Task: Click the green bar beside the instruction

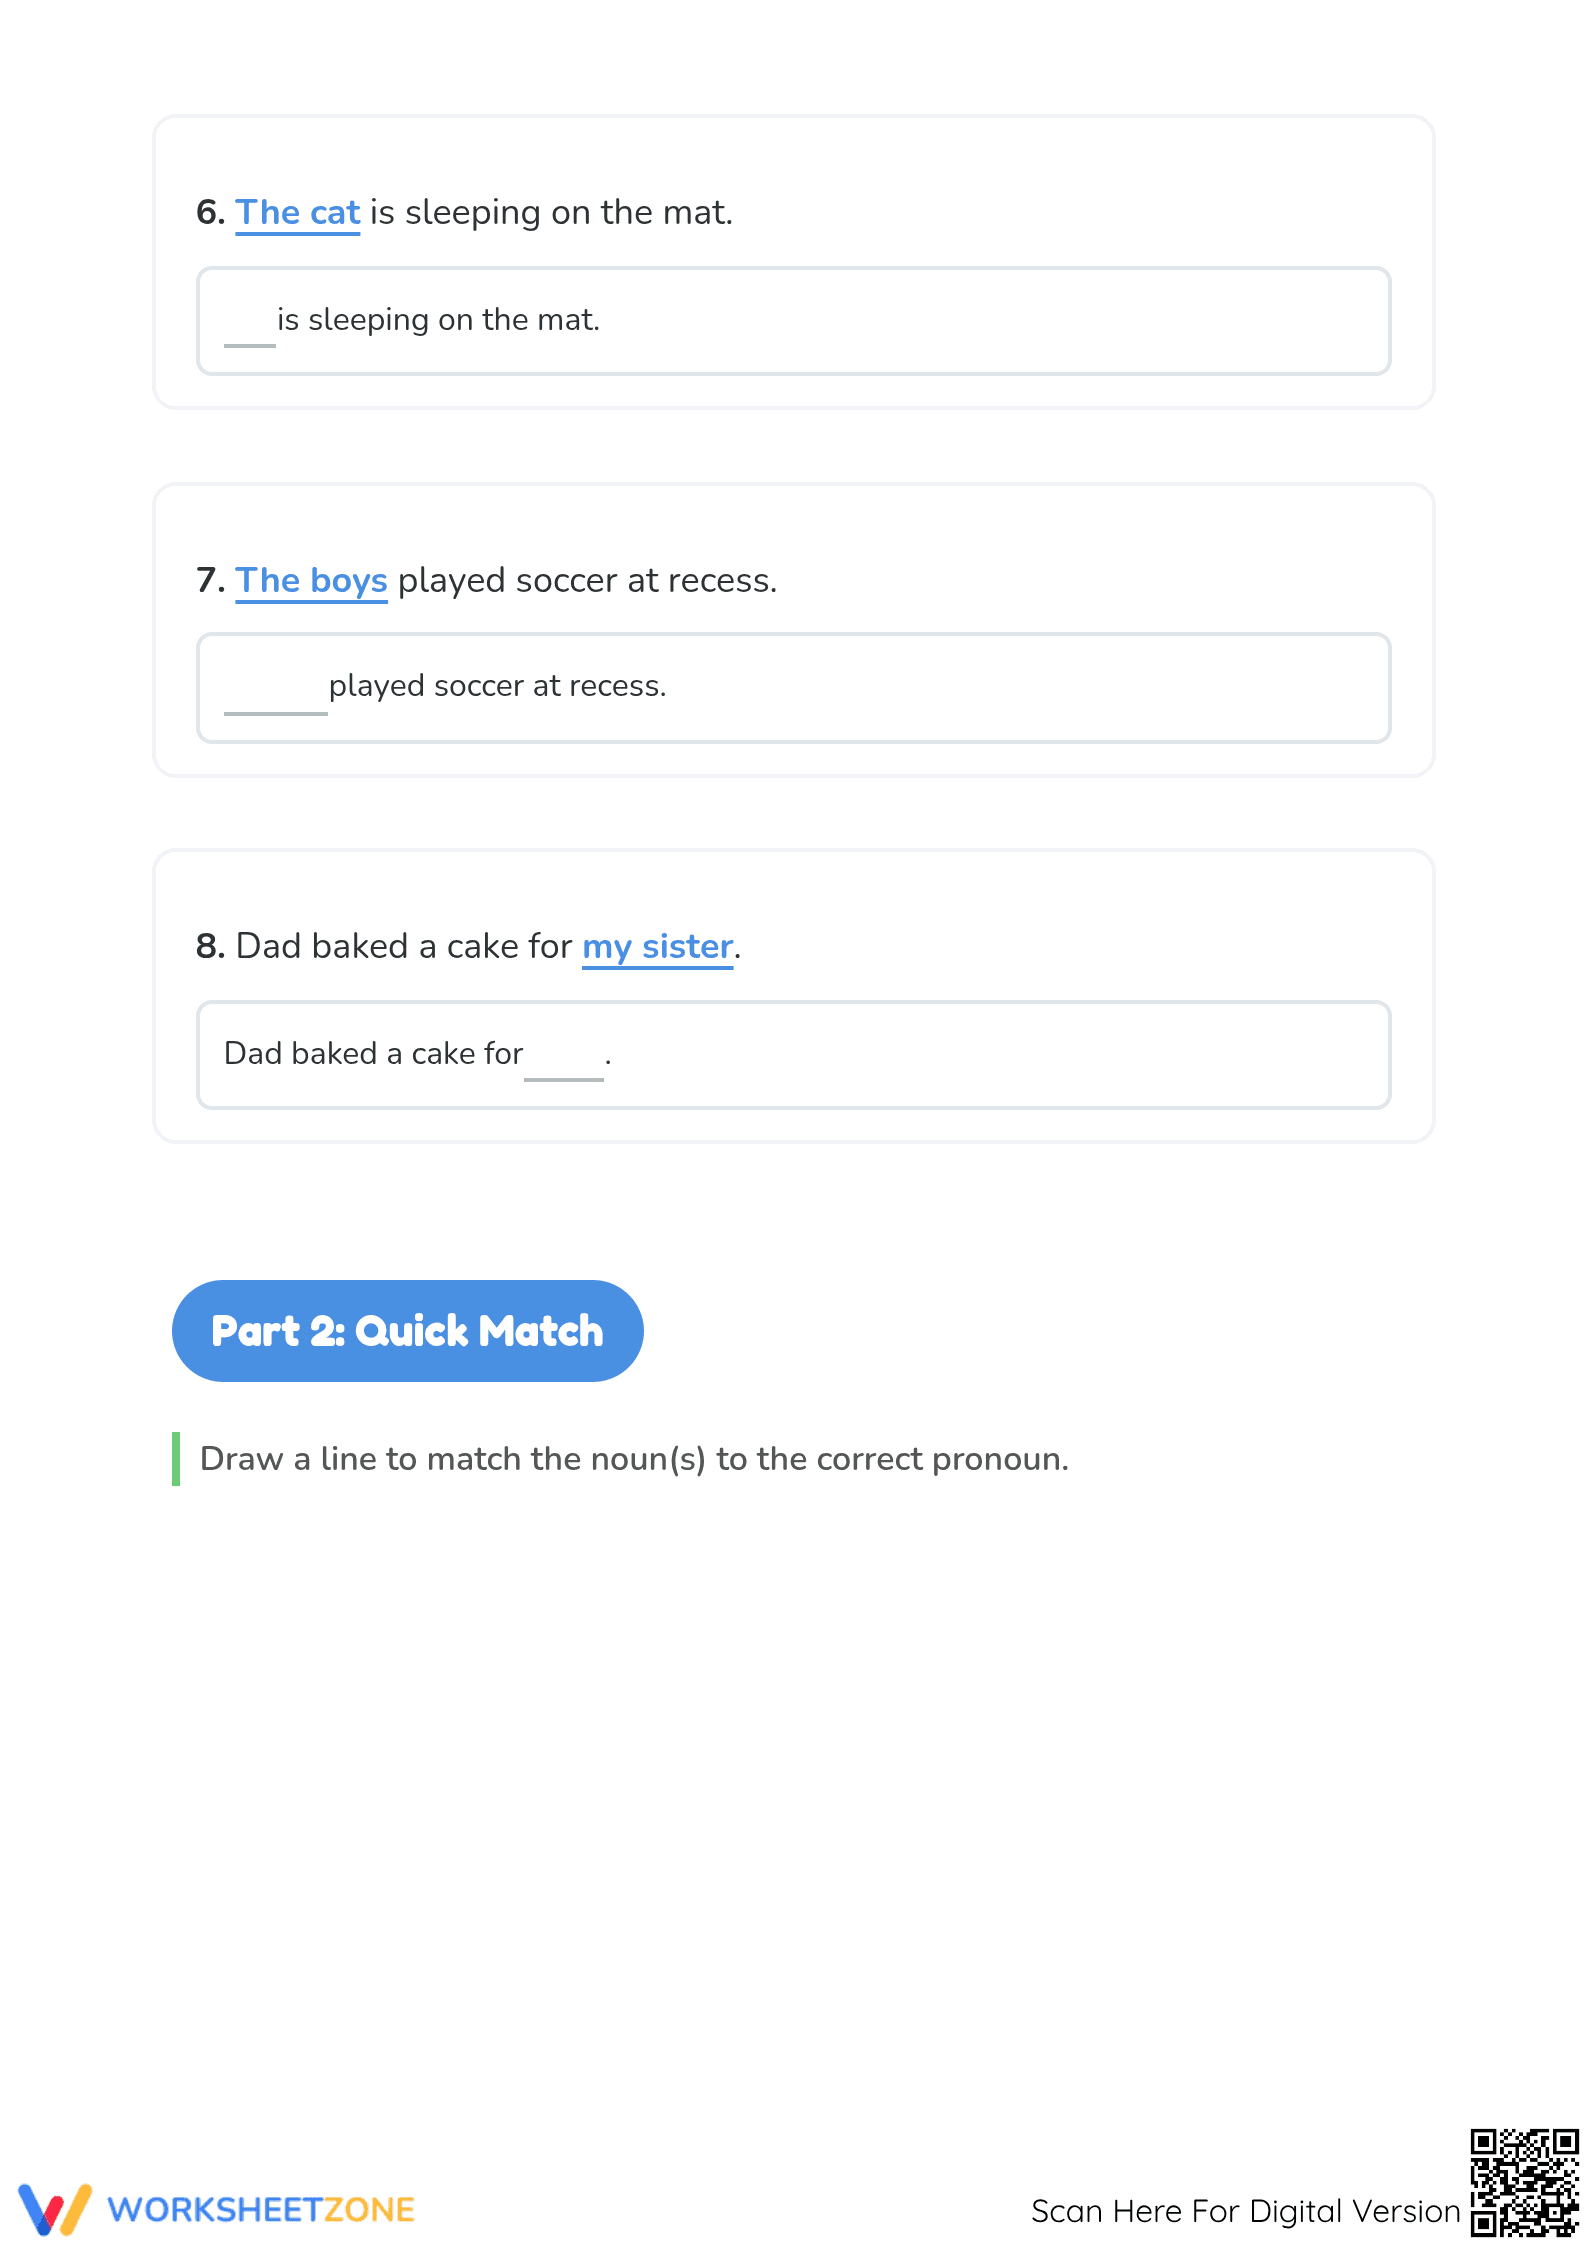Action: pyautogui.click(x=176, y=1459)
